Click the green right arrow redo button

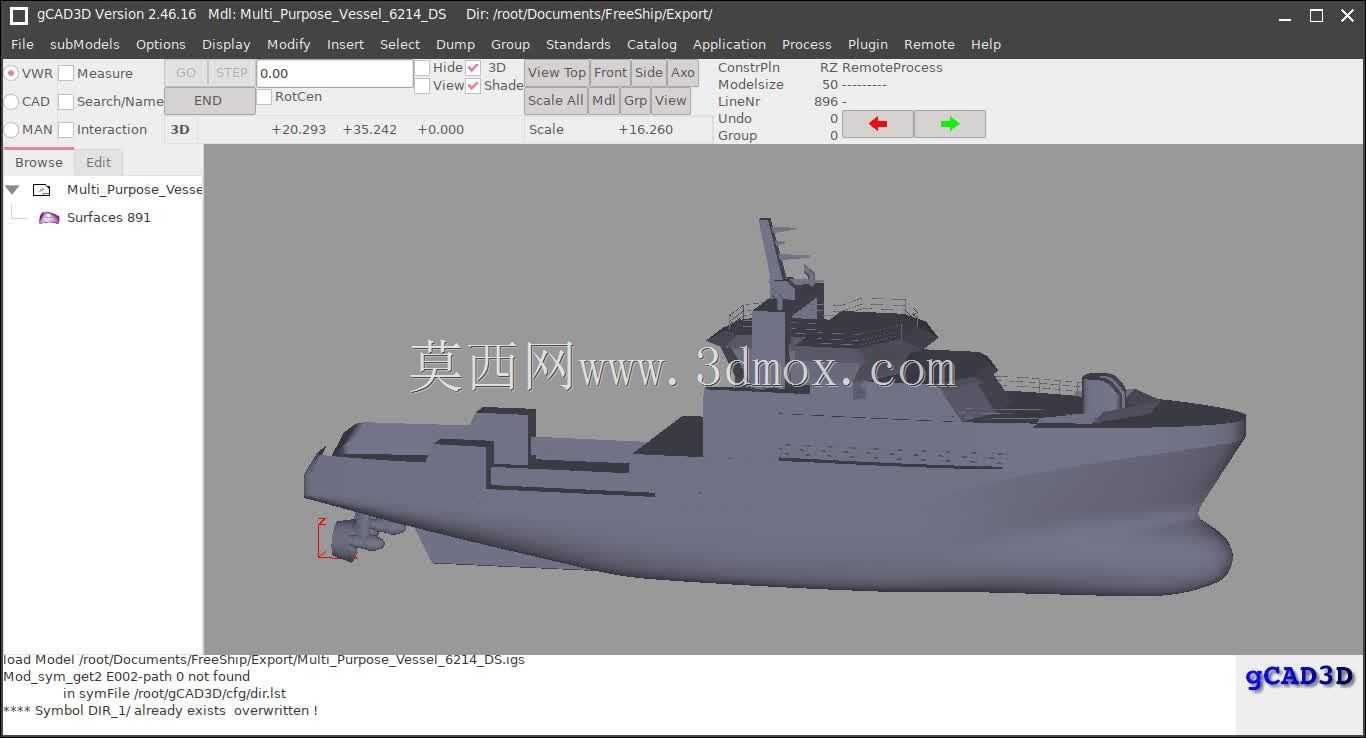point(950,124)
